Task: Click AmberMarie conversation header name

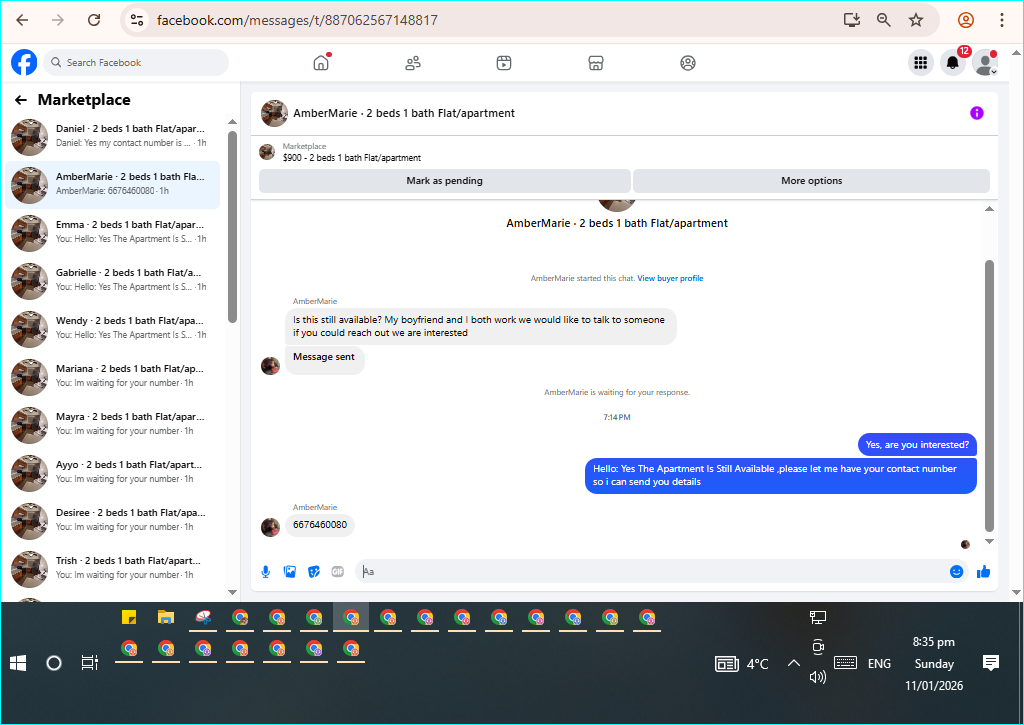Action: tap(404, 113)
